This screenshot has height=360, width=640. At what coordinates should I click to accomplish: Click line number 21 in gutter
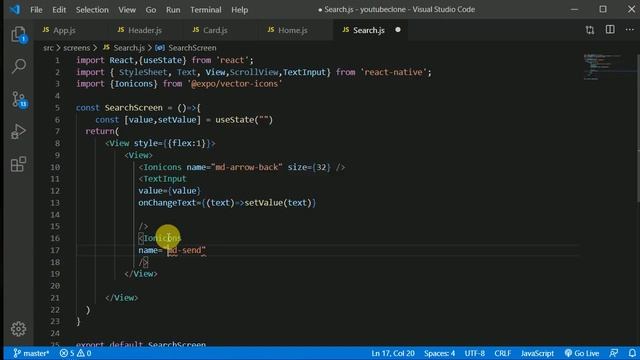click(x=55, y=298)
